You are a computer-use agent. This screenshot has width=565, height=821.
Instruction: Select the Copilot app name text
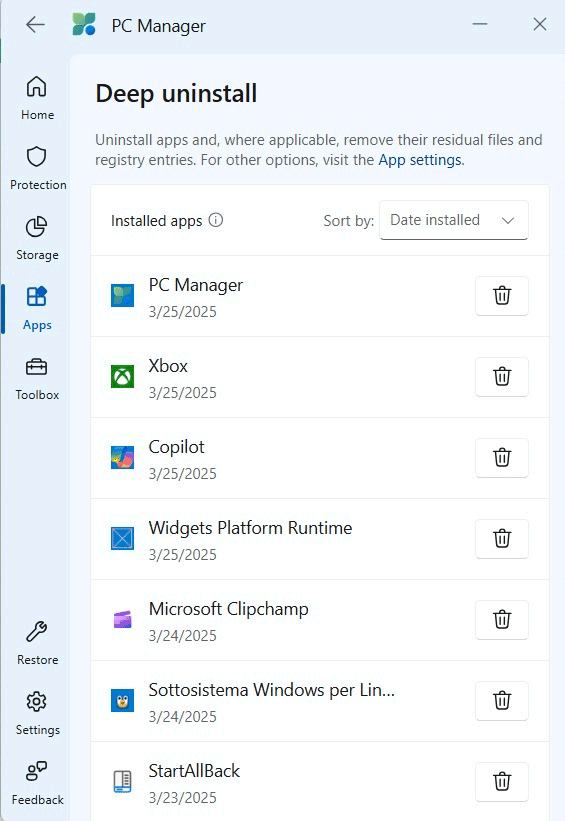[176, 447]
